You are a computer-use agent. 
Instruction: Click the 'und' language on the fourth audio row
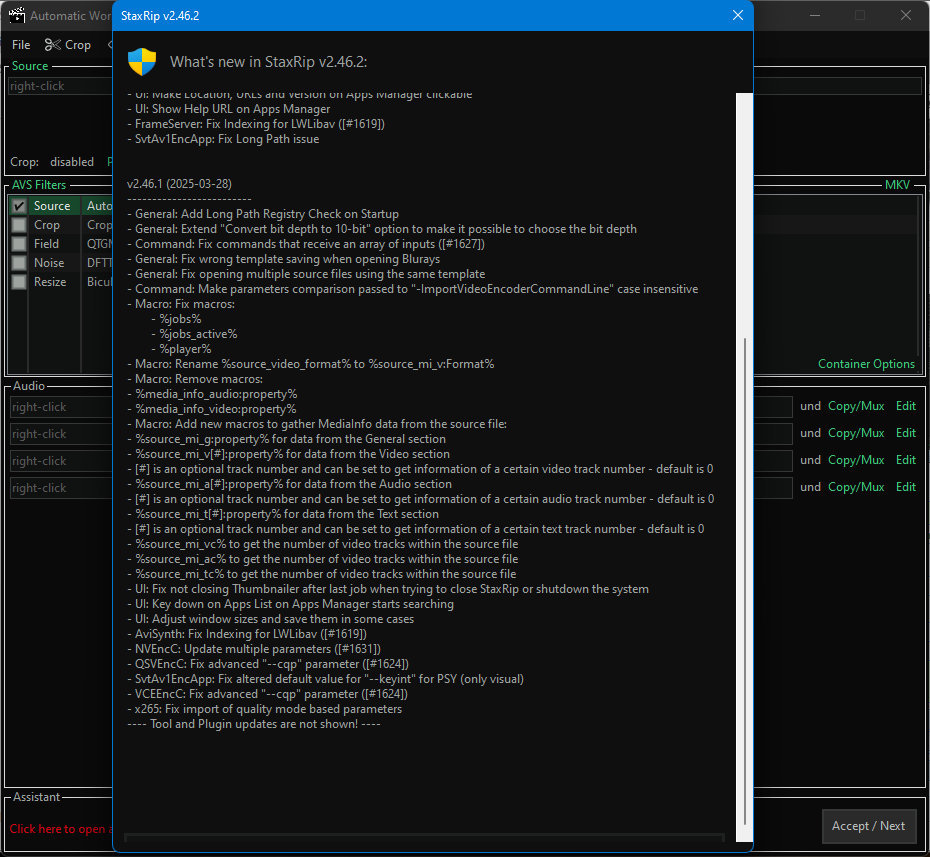[x=810, y=487]
